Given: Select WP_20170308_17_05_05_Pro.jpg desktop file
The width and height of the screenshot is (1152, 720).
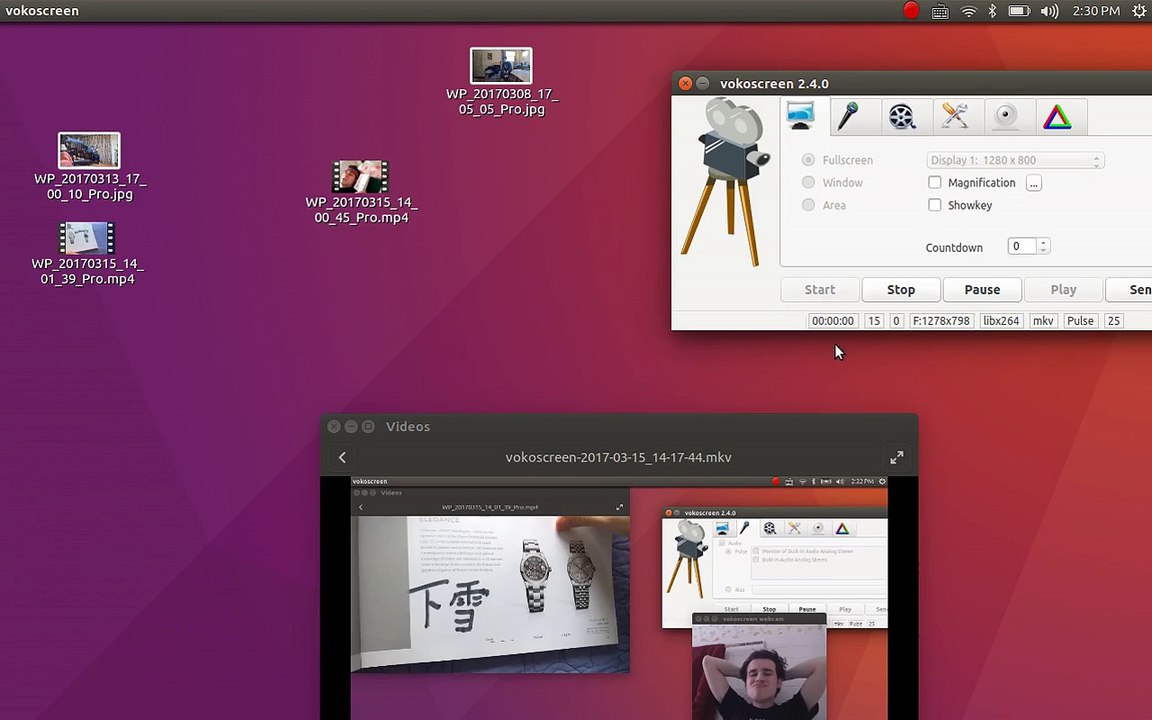Looking at the screenshot, I should [x=502, y=82].
